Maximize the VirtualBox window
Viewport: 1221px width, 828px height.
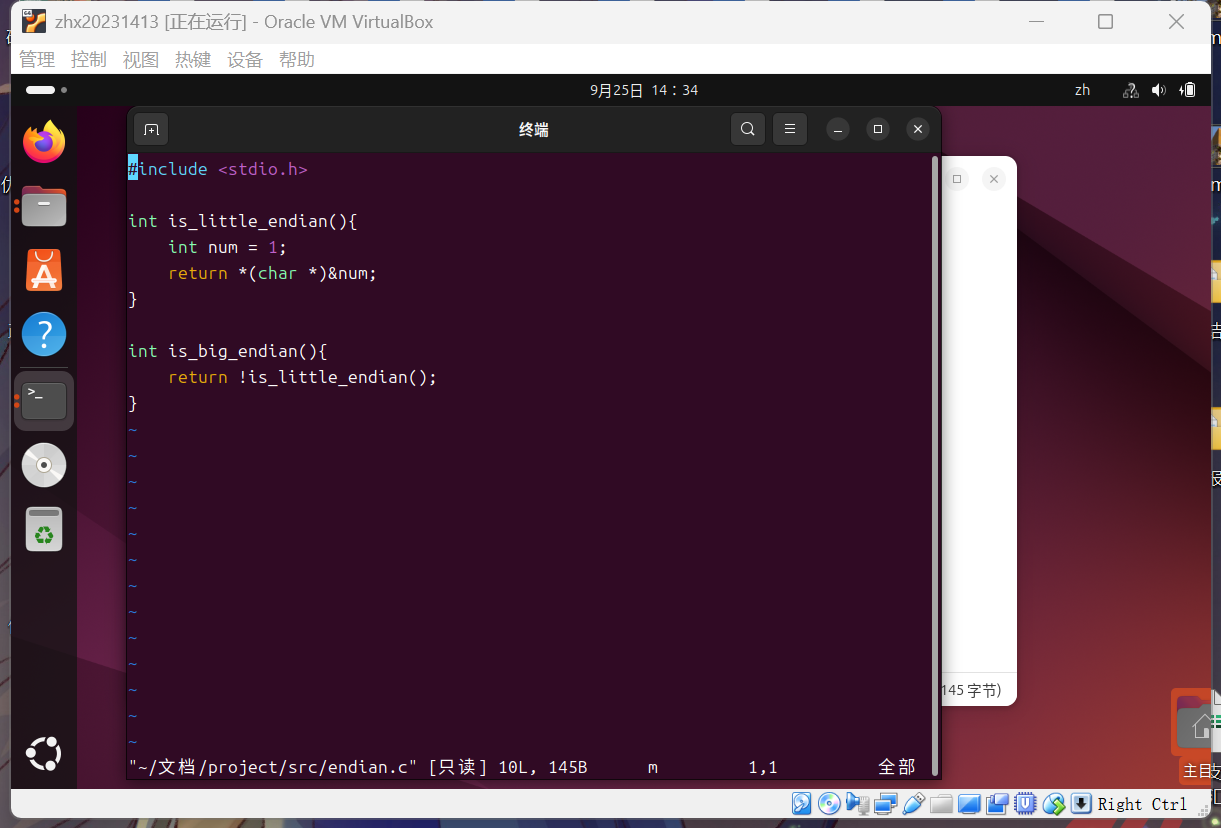click(x=1105, y=22)
